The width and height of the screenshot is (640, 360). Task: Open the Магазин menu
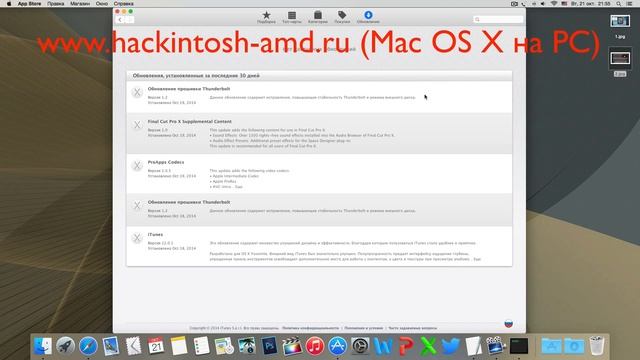[80, 4]
